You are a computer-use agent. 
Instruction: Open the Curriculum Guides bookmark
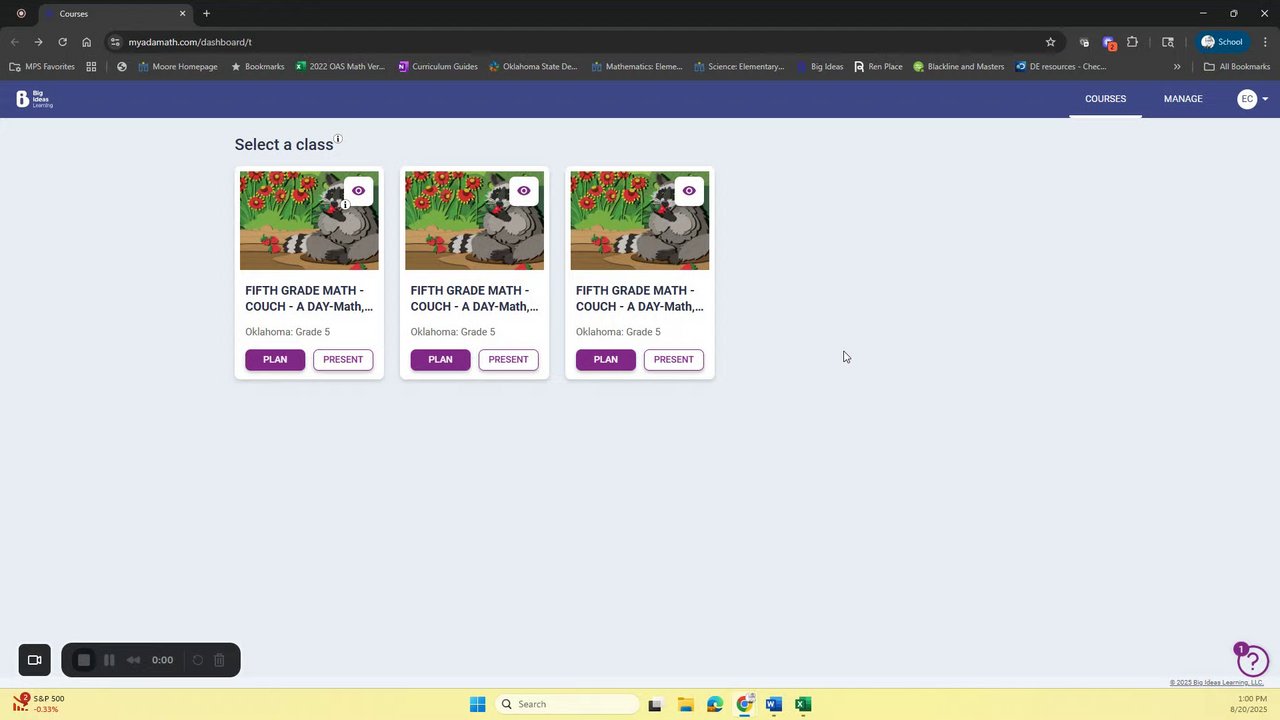pos(437,67)
